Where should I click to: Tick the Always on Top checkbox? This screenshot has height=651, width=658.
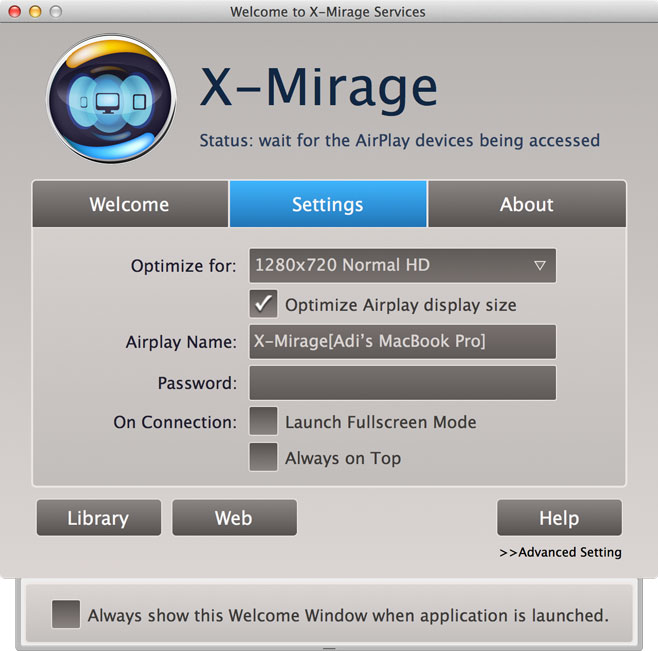[263, 457]
